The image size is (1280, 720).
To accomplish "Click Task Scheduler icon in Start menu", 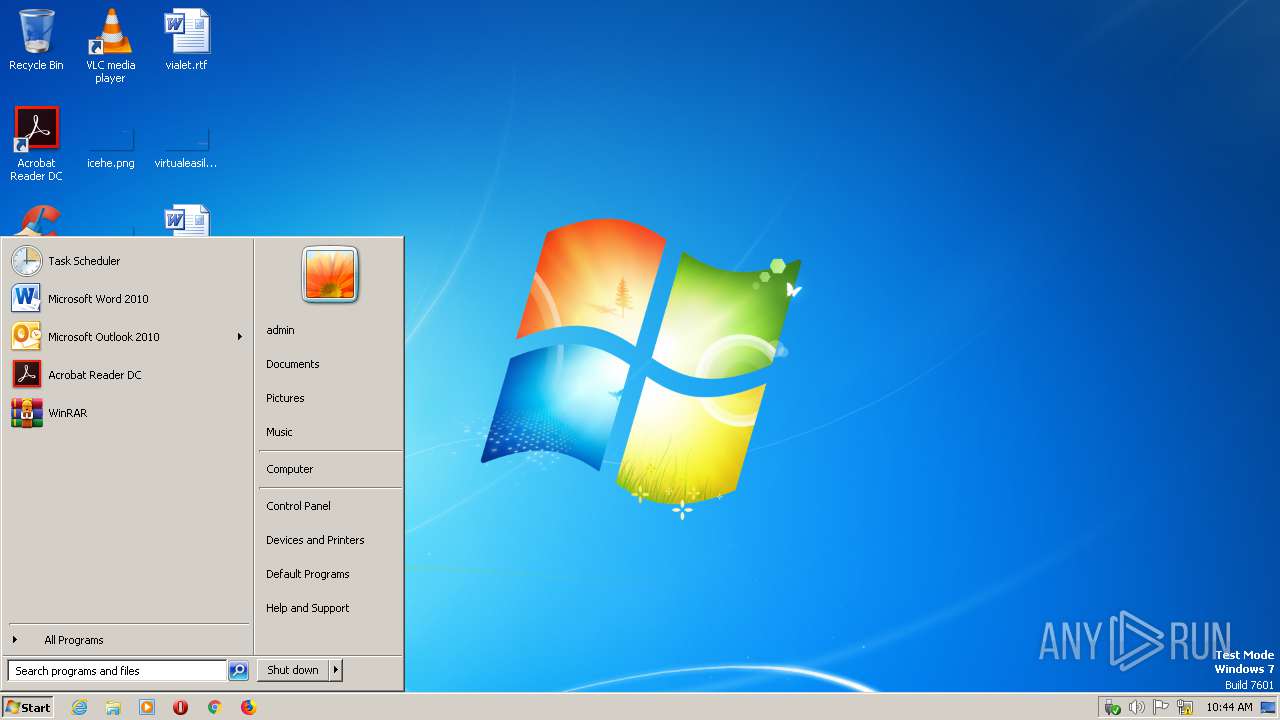I will coord(27,261).
